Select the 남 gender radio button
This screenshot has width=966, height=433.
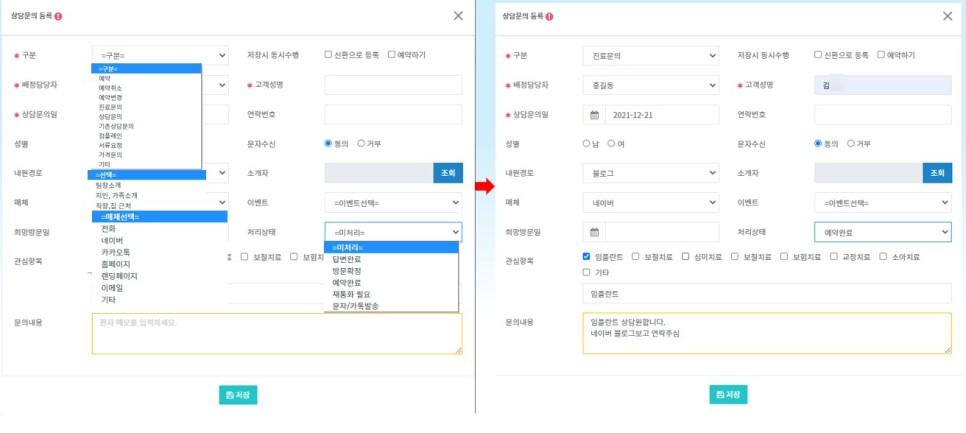click(587, 144)
